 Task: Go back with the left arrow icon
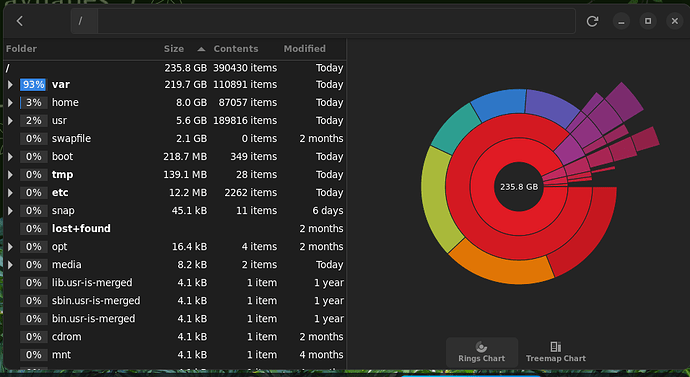tap(20, 21)
